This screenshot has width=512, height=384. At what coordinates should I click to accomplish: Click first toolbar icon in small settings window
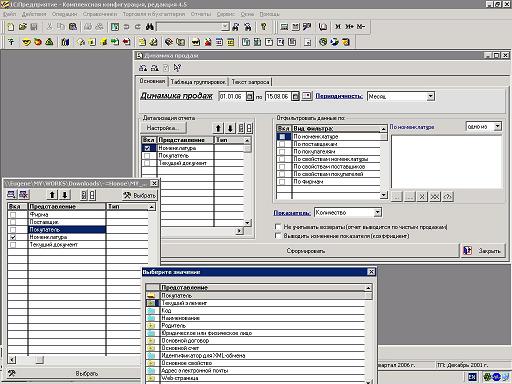(x=11, y=195)
